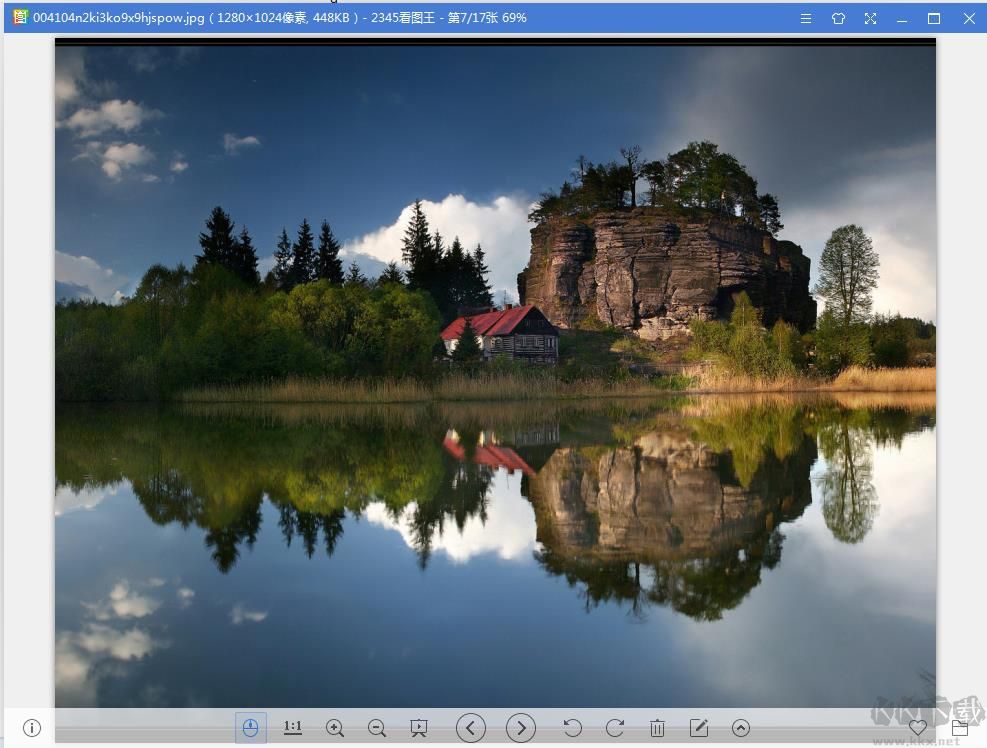The width and height of the screenshot is (987, 748).
Task: Enter fullscreen view mode
Action: coord(871,18)
